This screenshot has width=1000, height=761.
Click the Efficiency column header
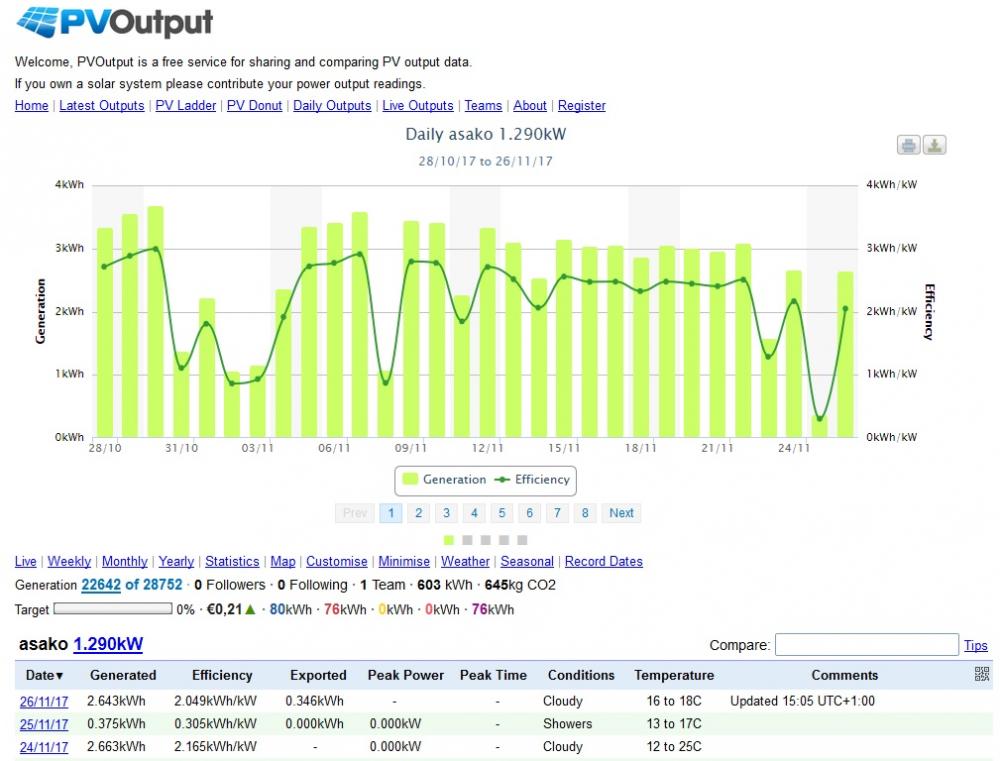tap(222, 675)
